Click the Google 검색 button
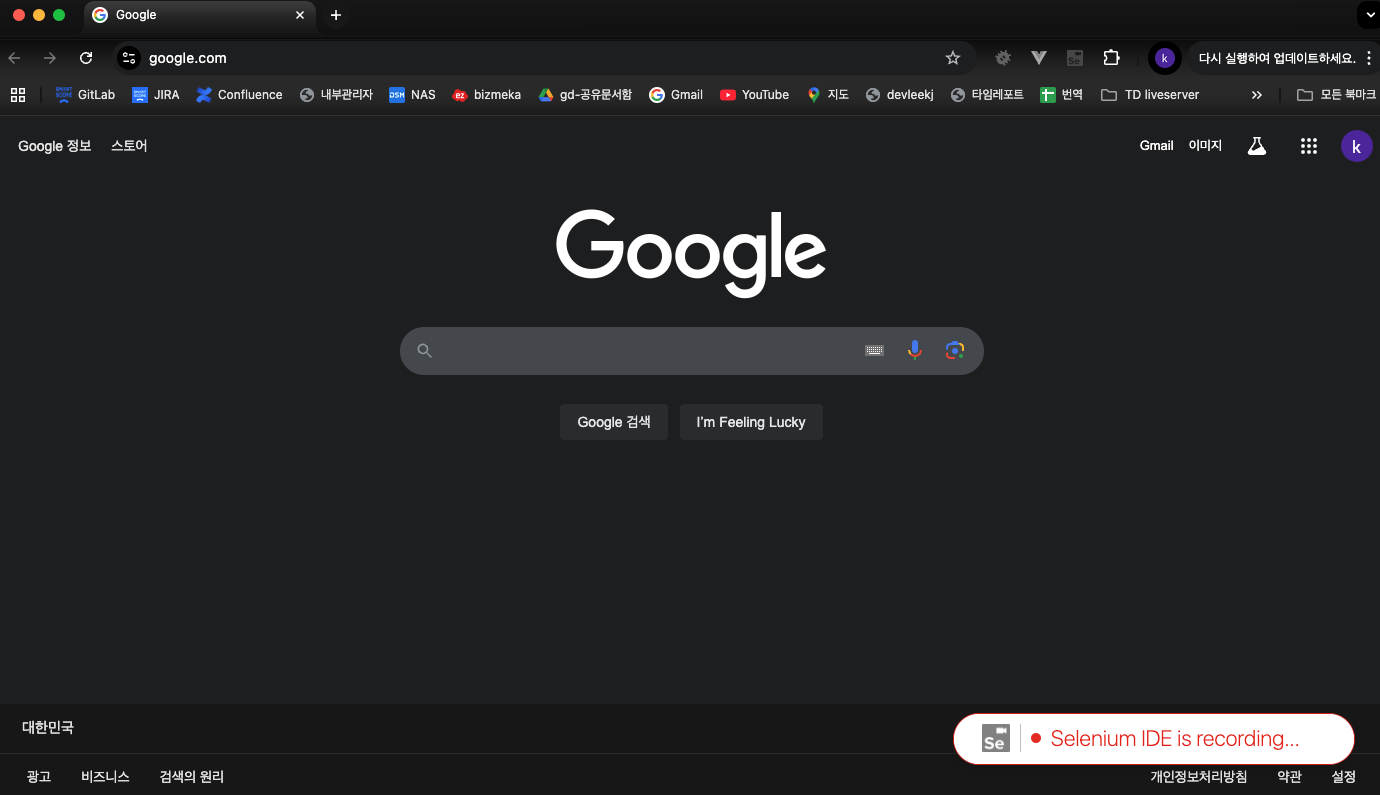The image size is (1380, 795). (614, 422)
